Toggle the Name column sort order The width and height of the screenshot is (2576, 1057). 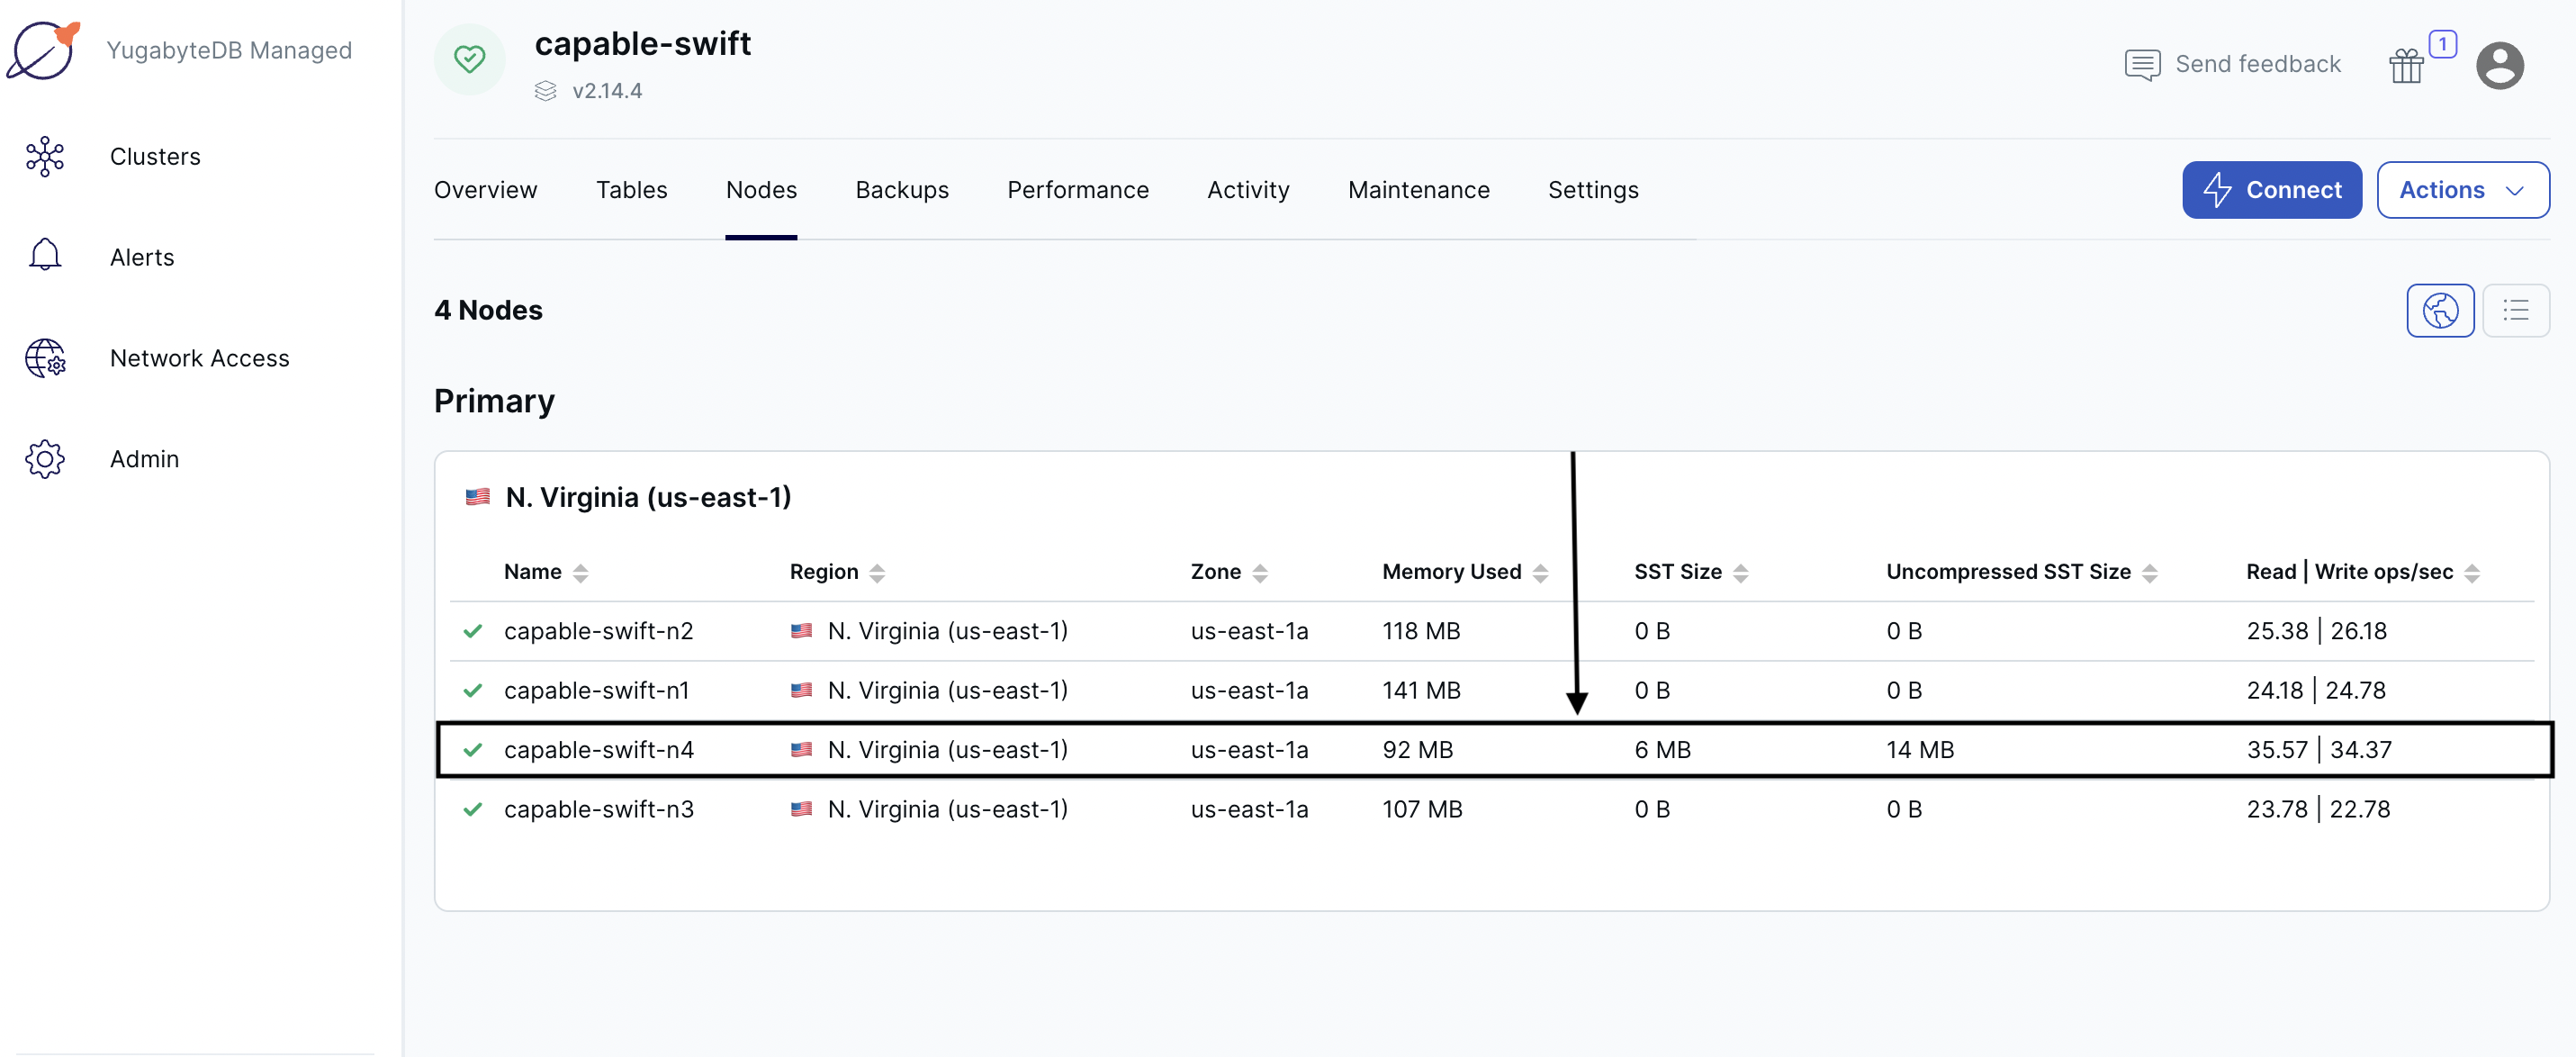point(583,572)
